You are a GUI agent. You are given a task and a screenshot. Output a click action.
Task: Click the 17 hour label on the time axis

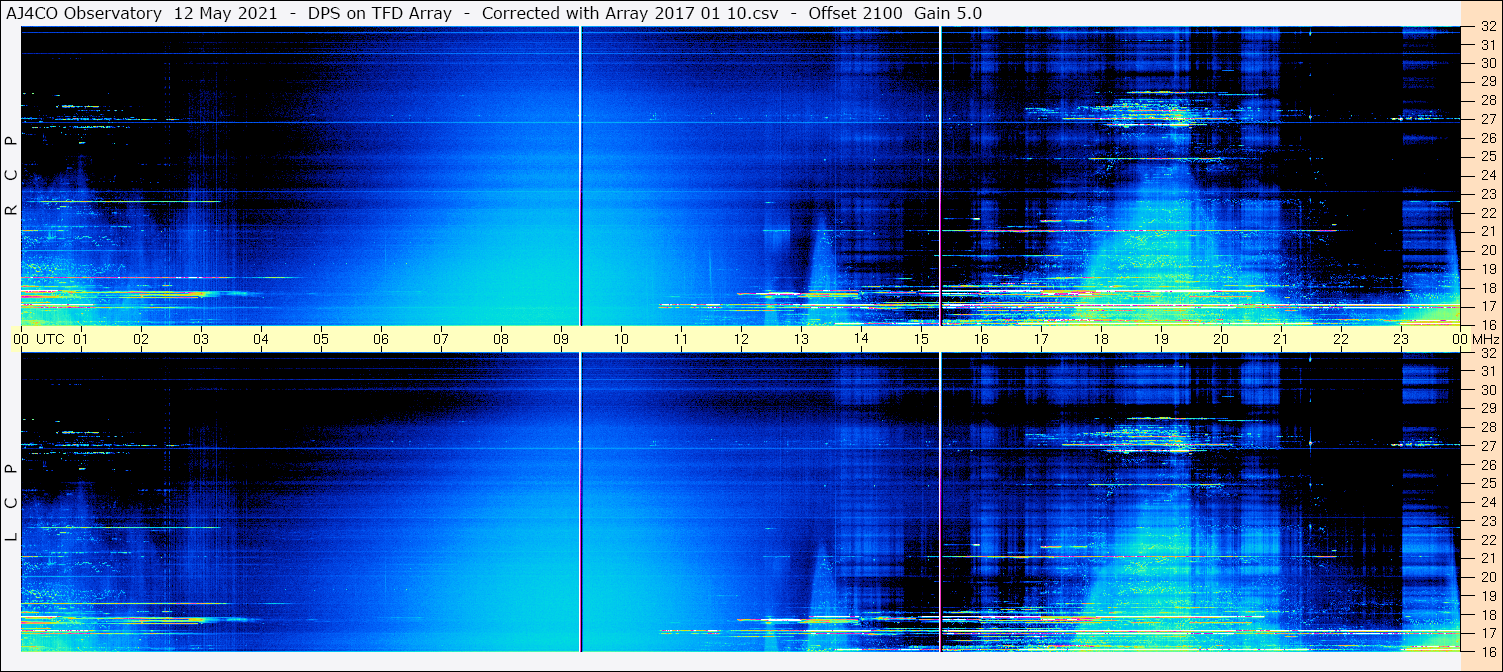pyautogui.click(x=1041, y=339)
